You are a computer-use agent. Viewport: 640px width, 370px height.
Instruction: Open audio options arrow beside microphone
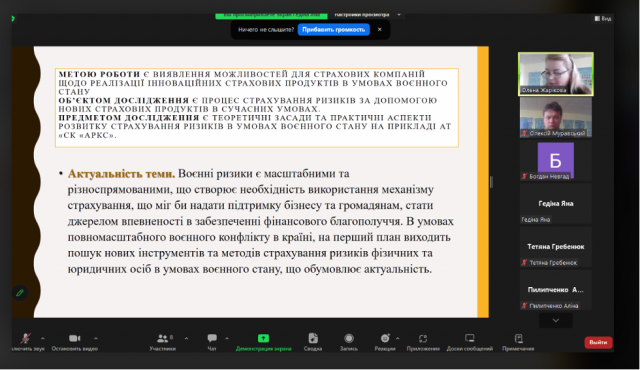tap(42, 338)
